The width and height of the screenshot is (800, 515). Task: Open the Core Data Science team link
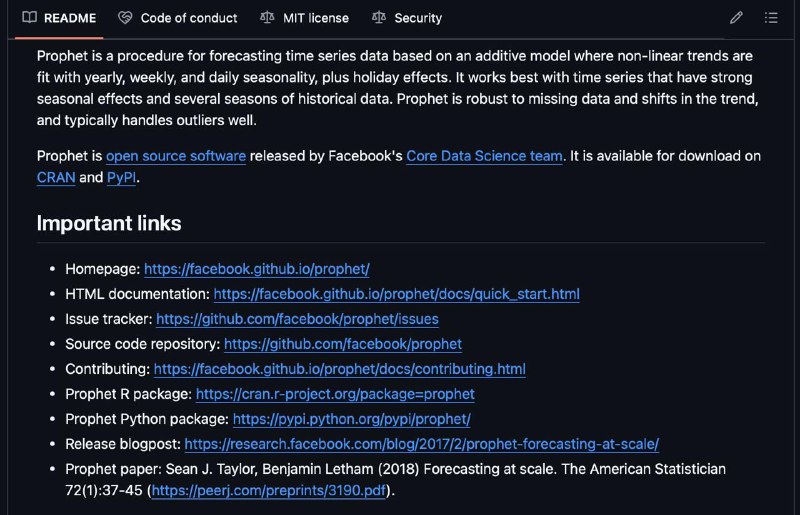point(484,156)
